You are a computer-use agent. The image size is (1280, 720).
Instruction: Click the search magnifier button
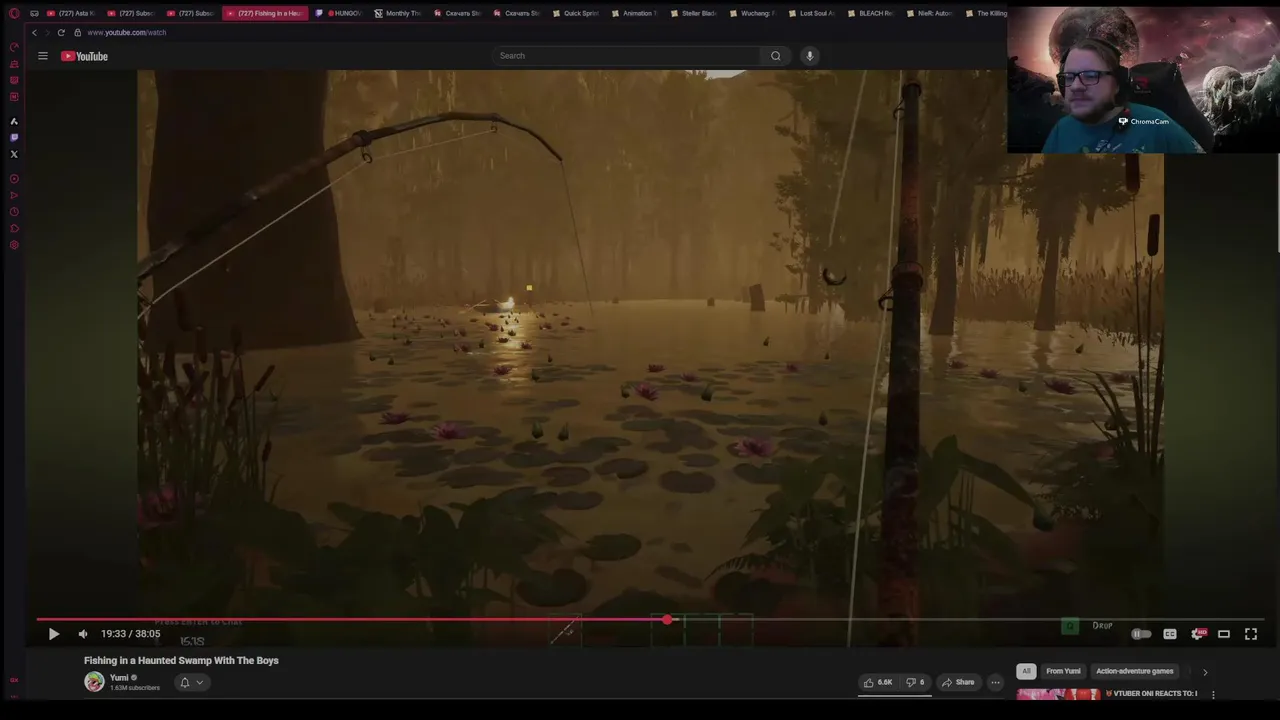(775, 56)
